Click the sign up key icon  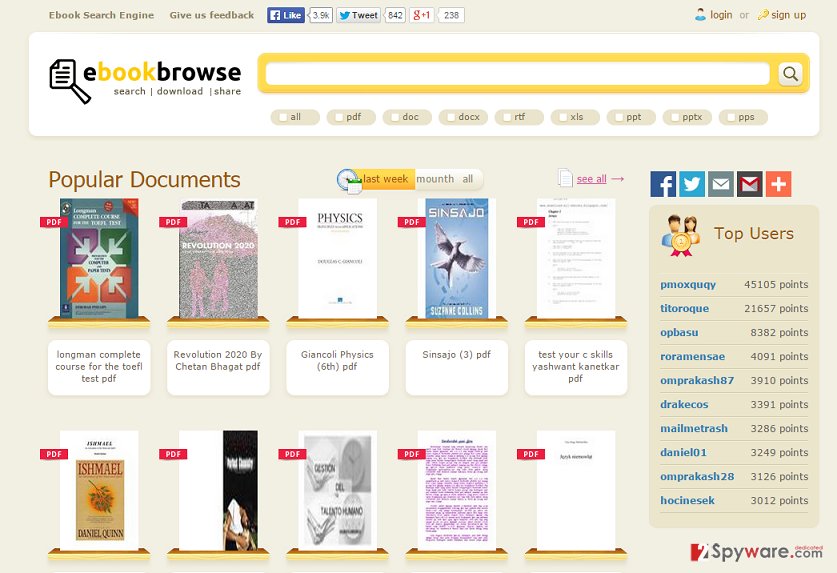coord(763,15)
